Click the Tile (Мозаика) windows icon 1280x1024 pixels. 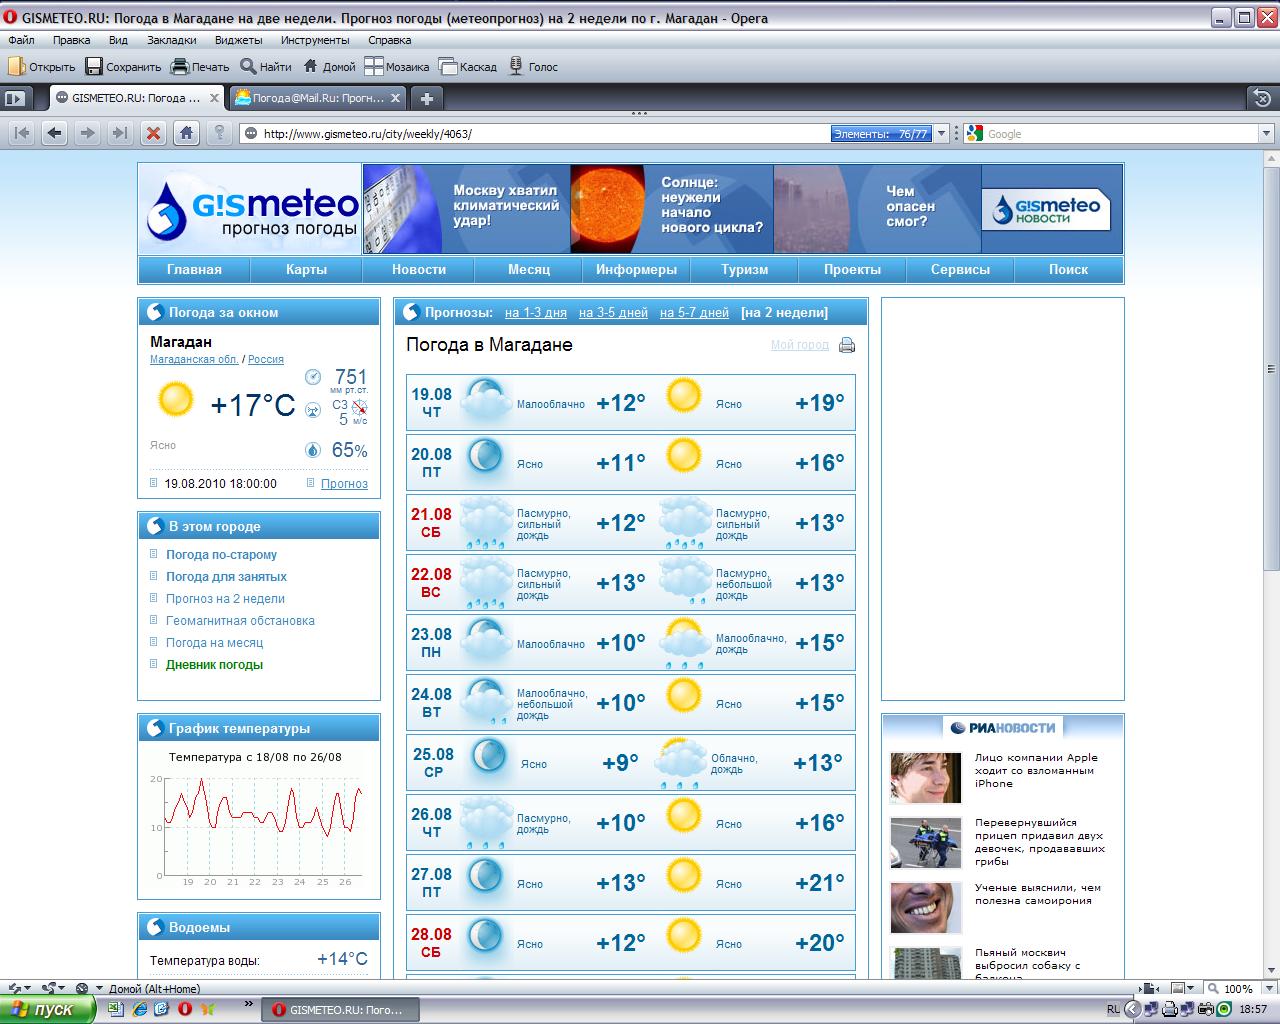coord(374,67)
